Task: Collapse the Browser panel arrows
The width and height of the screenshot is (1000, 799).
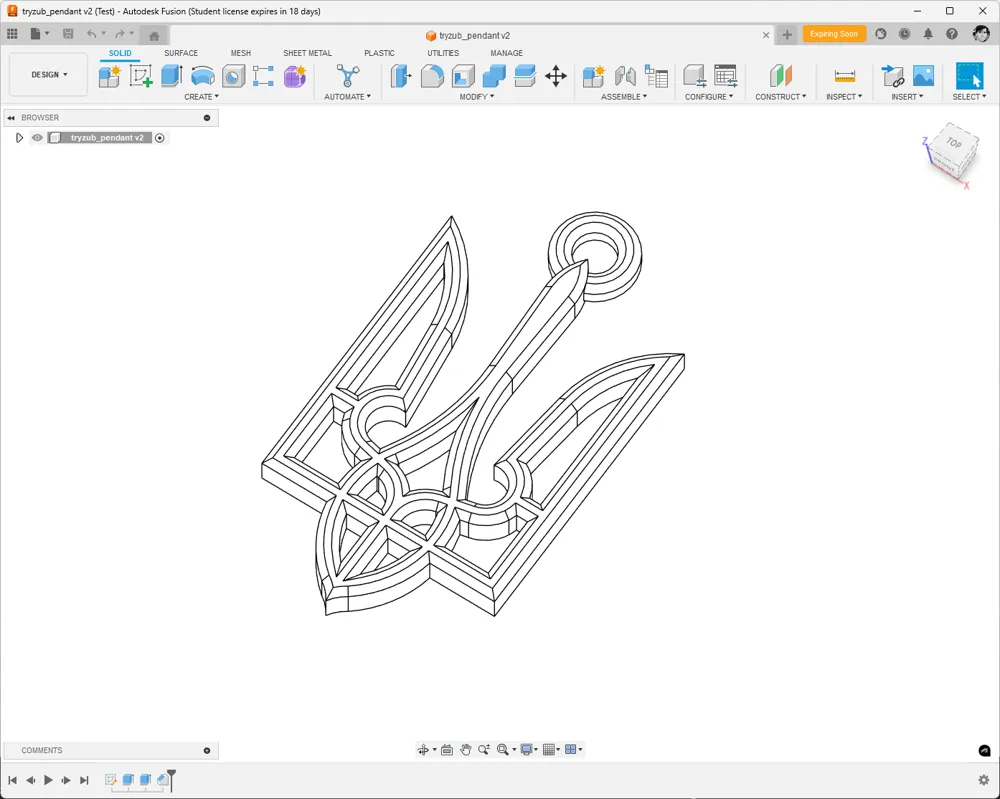Action: (x=11, y=118)
